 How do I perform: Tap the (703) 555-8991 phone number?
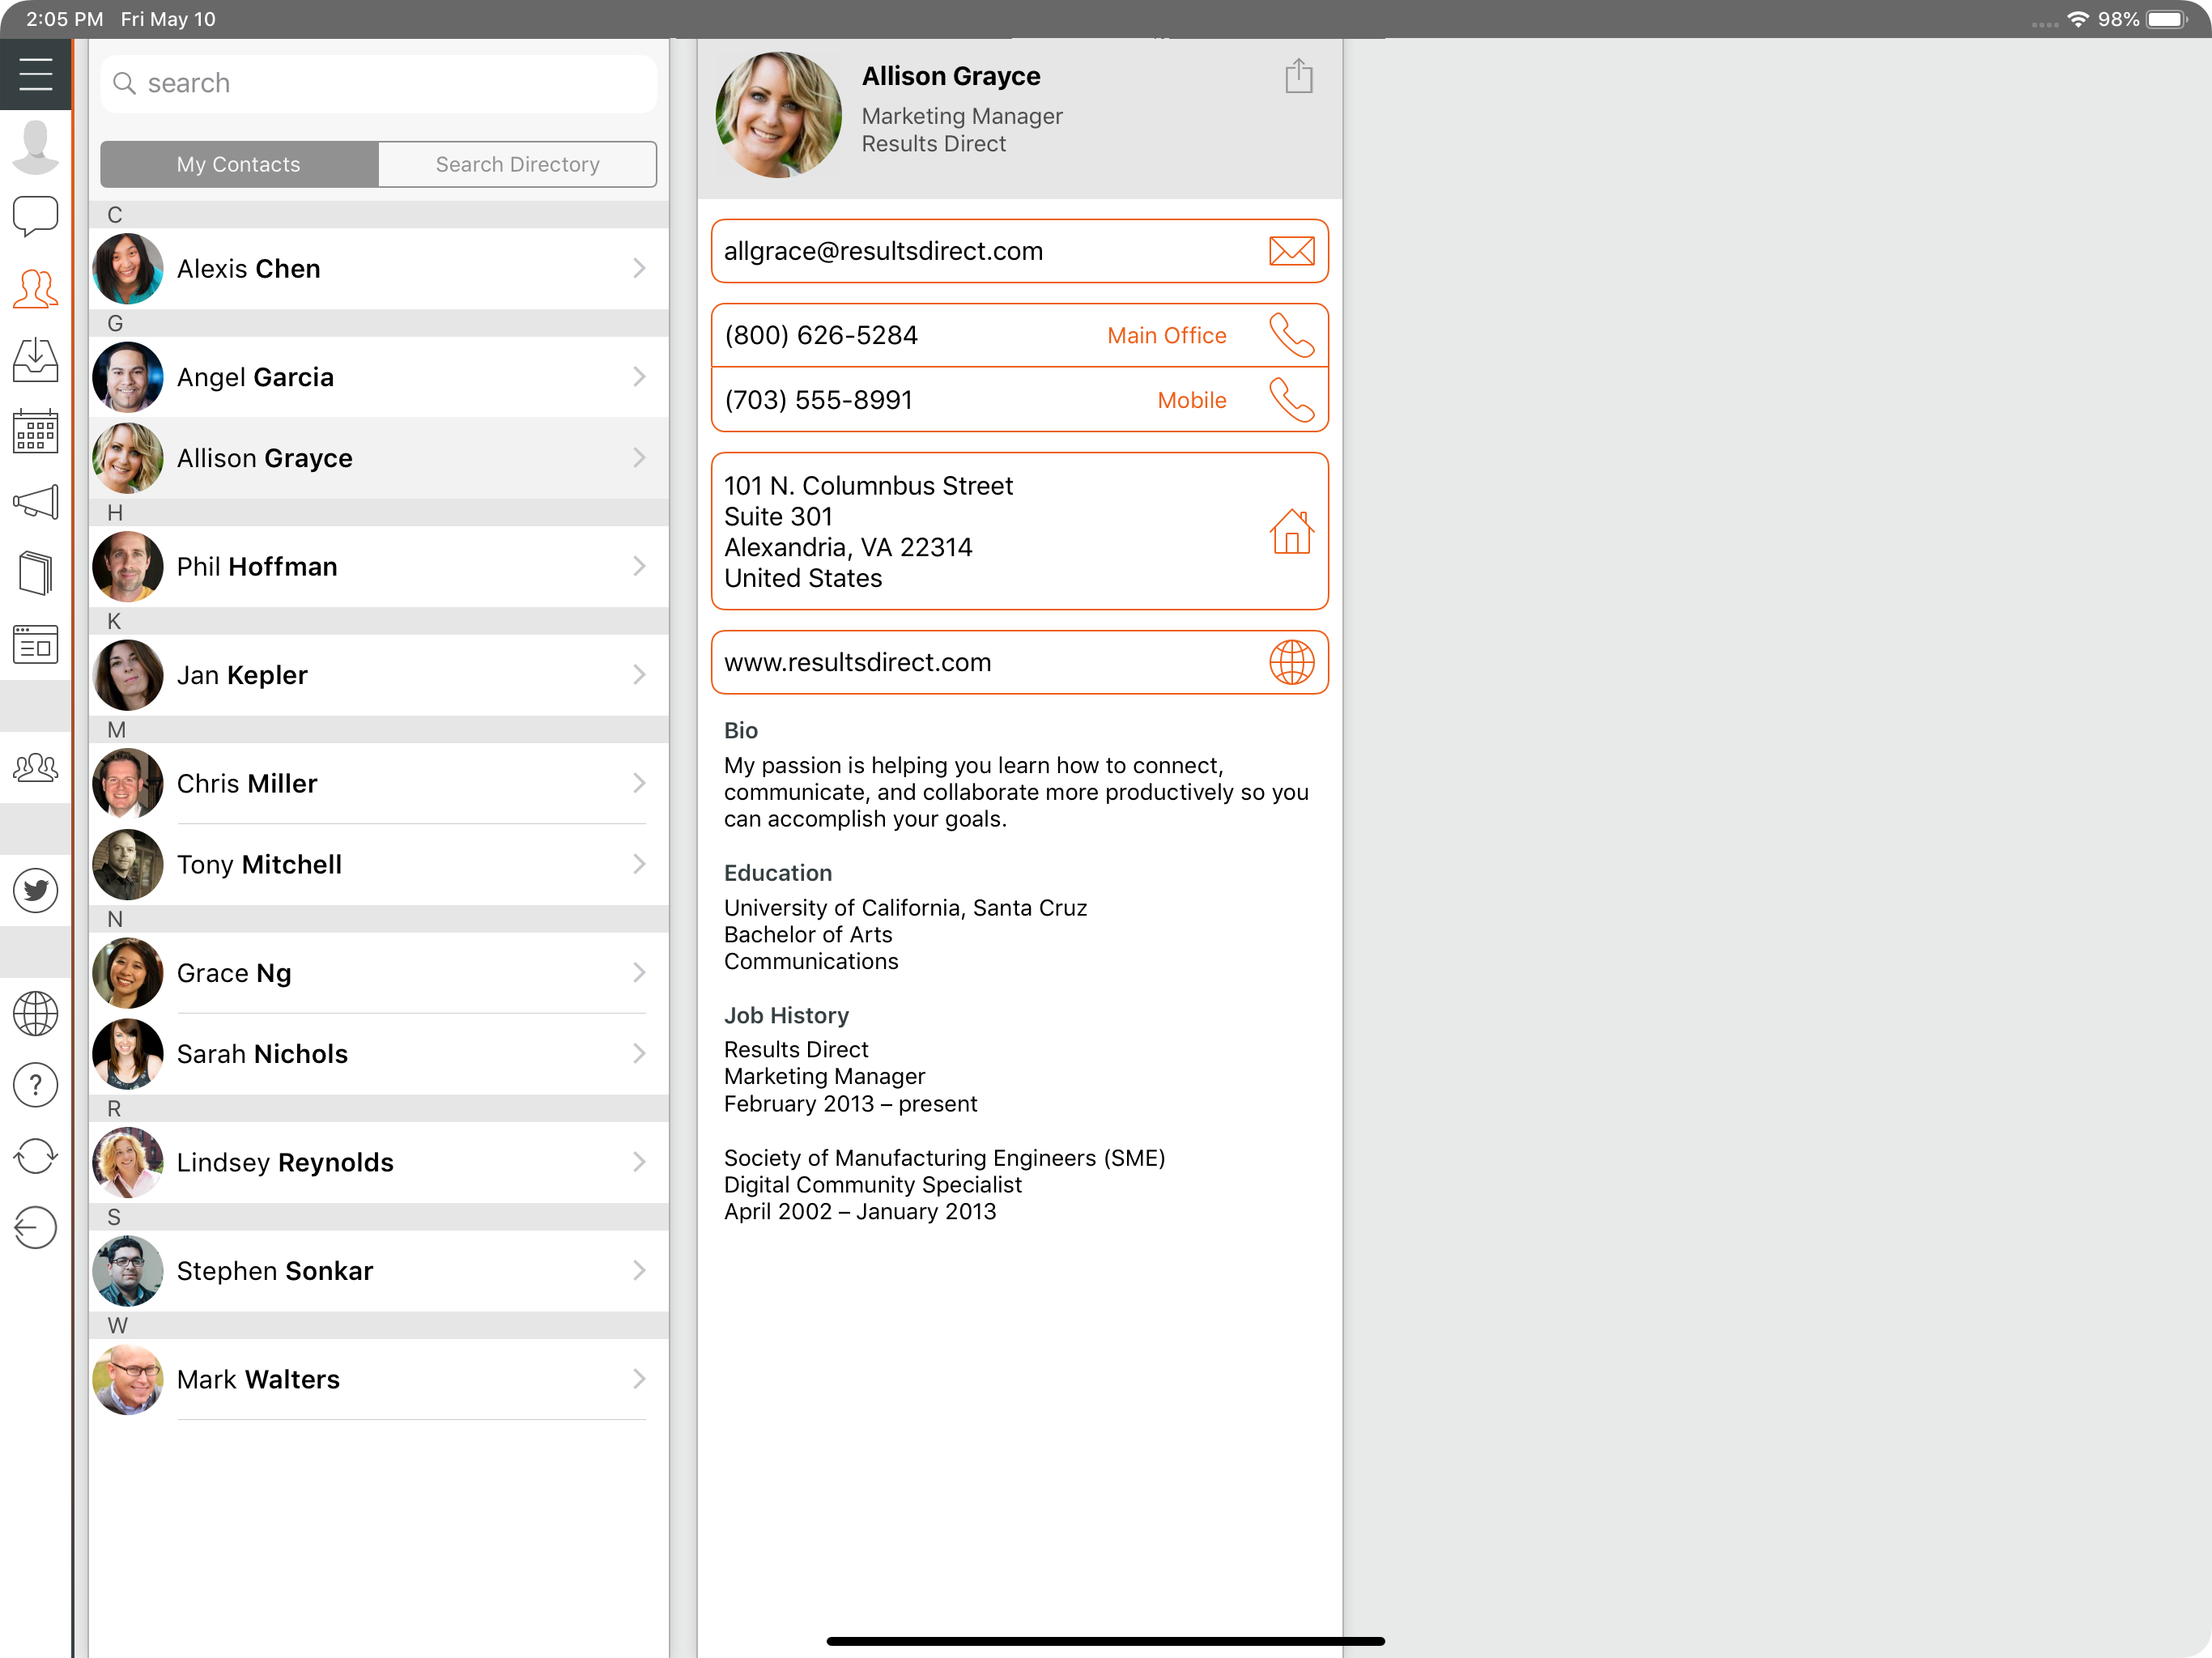pos(818,400)
